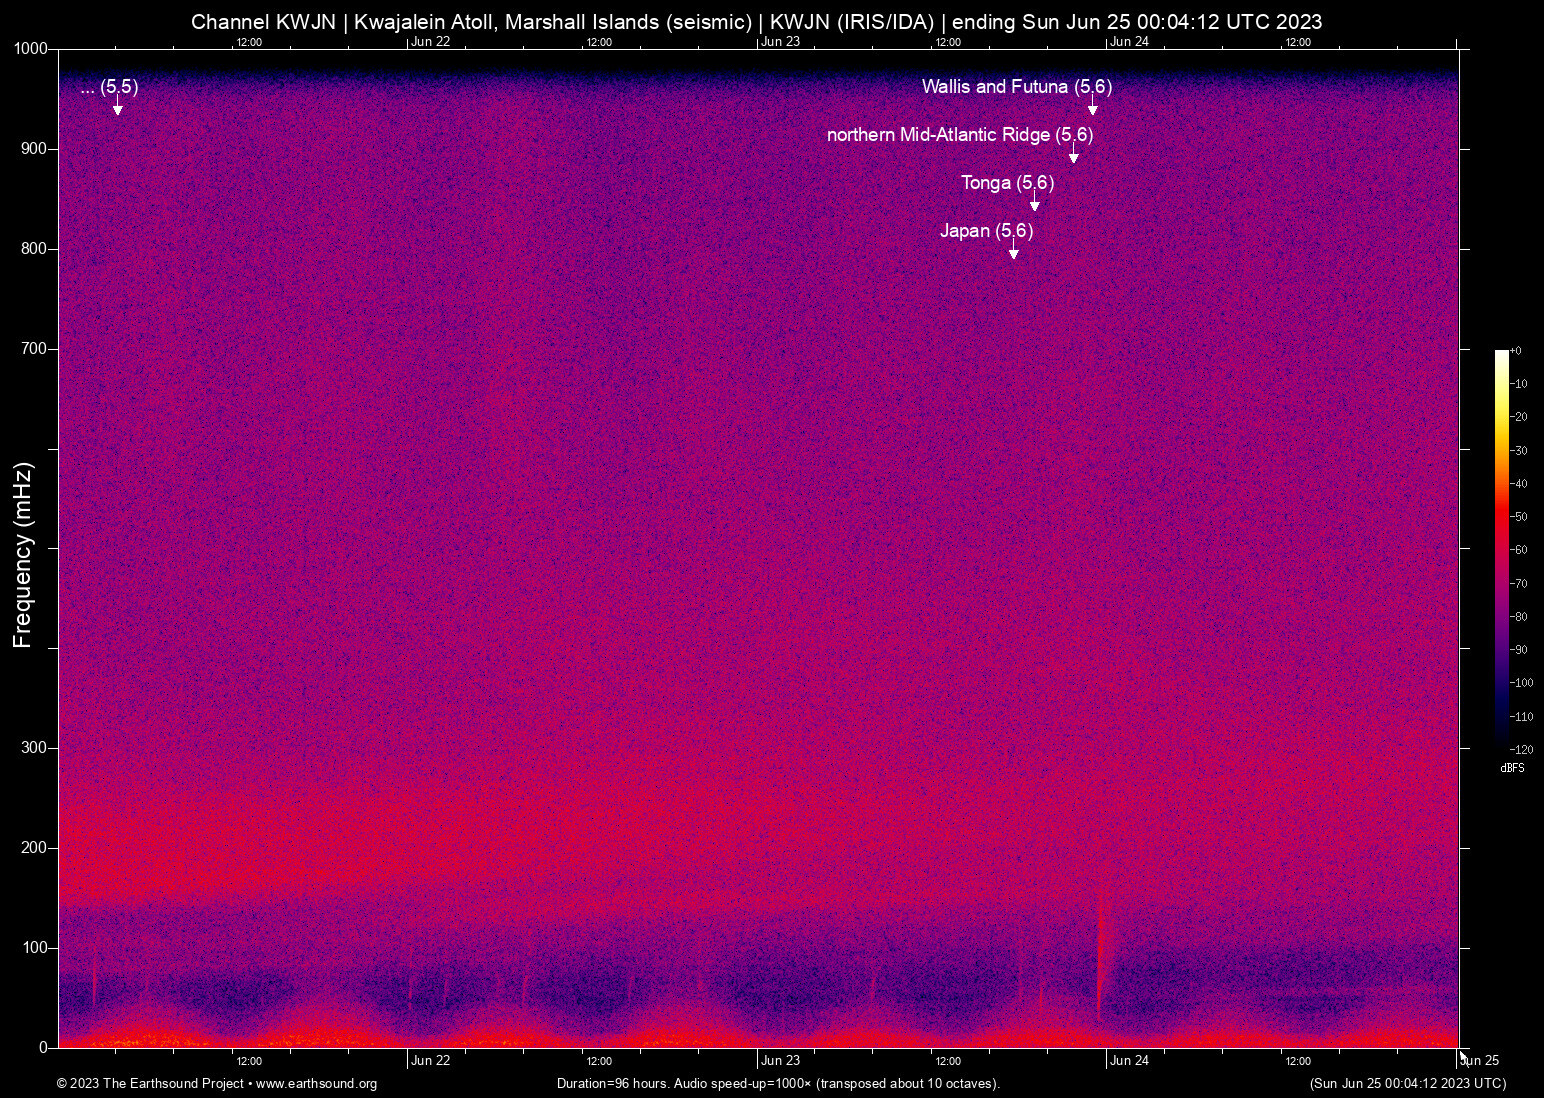Select the northern Mid-Atlantic Ridge (5.6) label
This screenshot has height=1098, width=1544.
[959, 135]
